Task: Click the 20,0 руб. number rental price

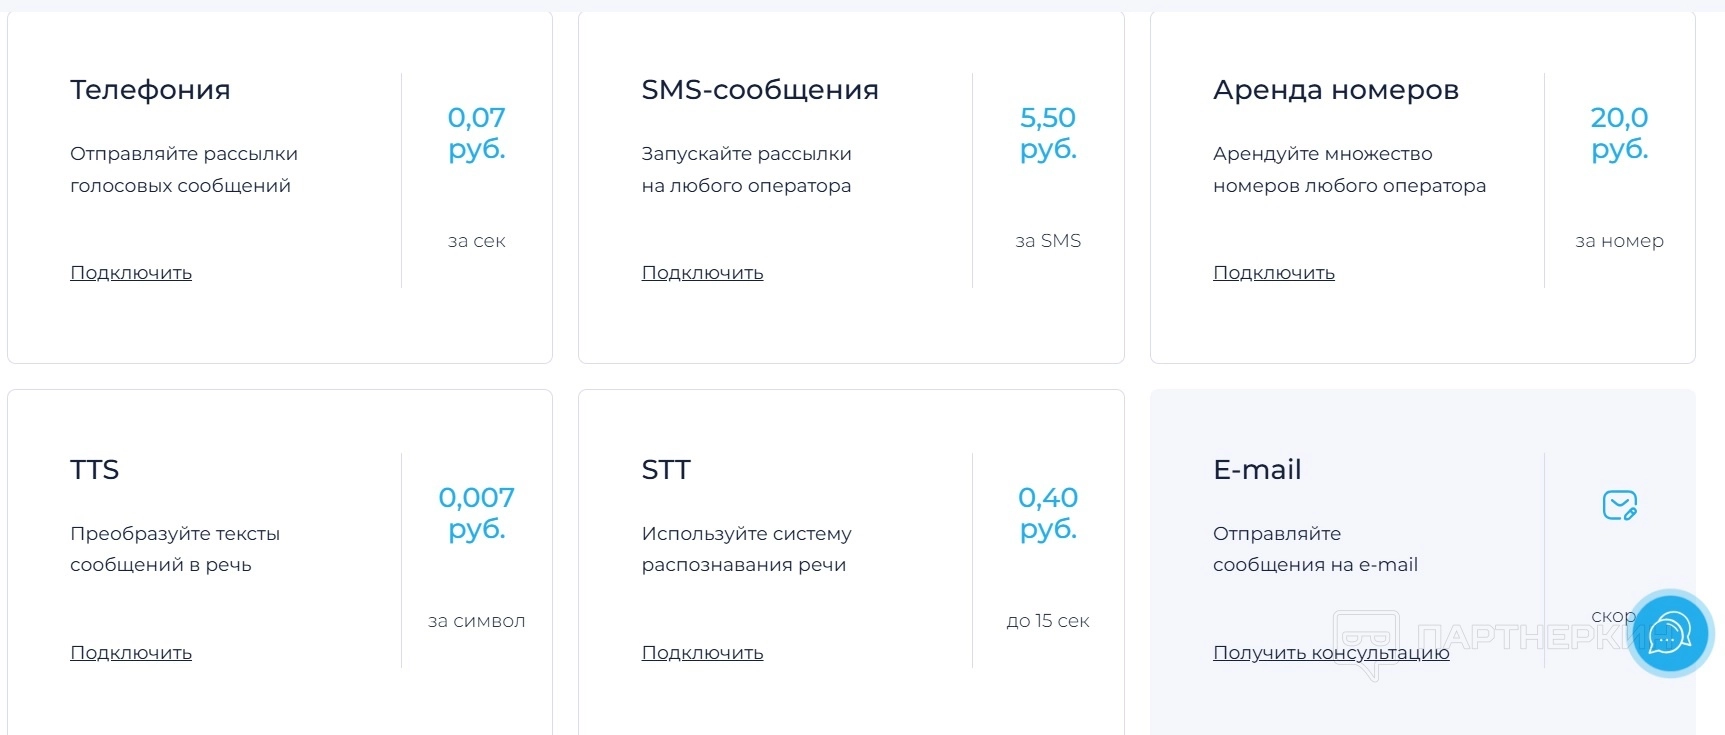Action: click(1619, 133)
